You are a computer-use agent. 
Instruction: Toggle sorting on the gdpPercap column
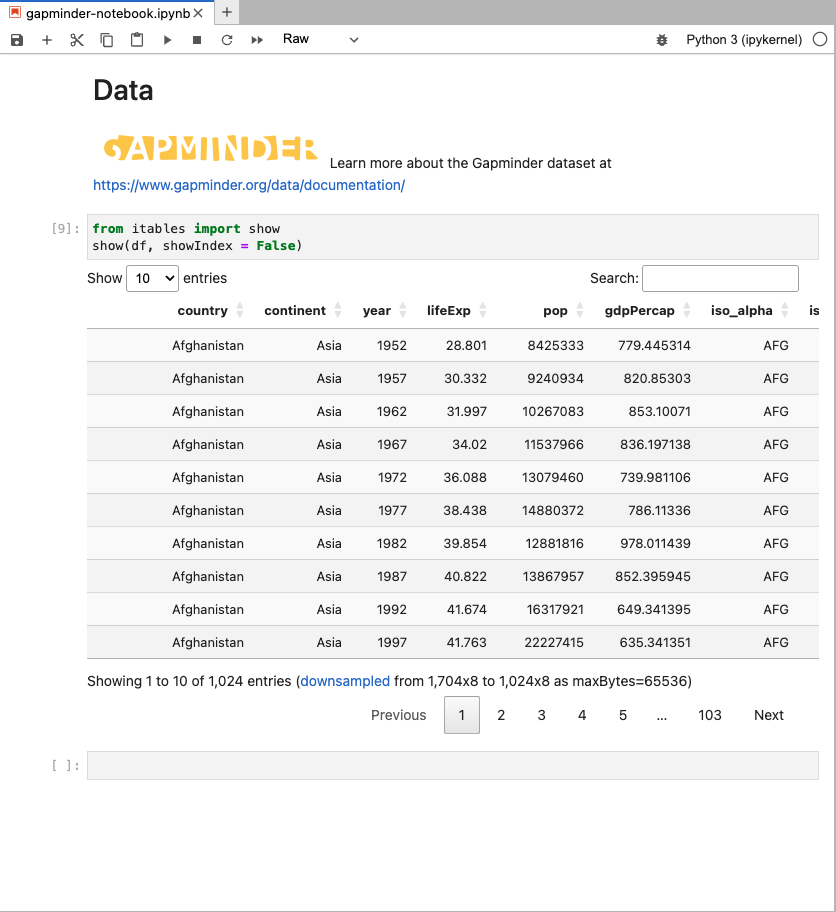(x=640, y=310)
